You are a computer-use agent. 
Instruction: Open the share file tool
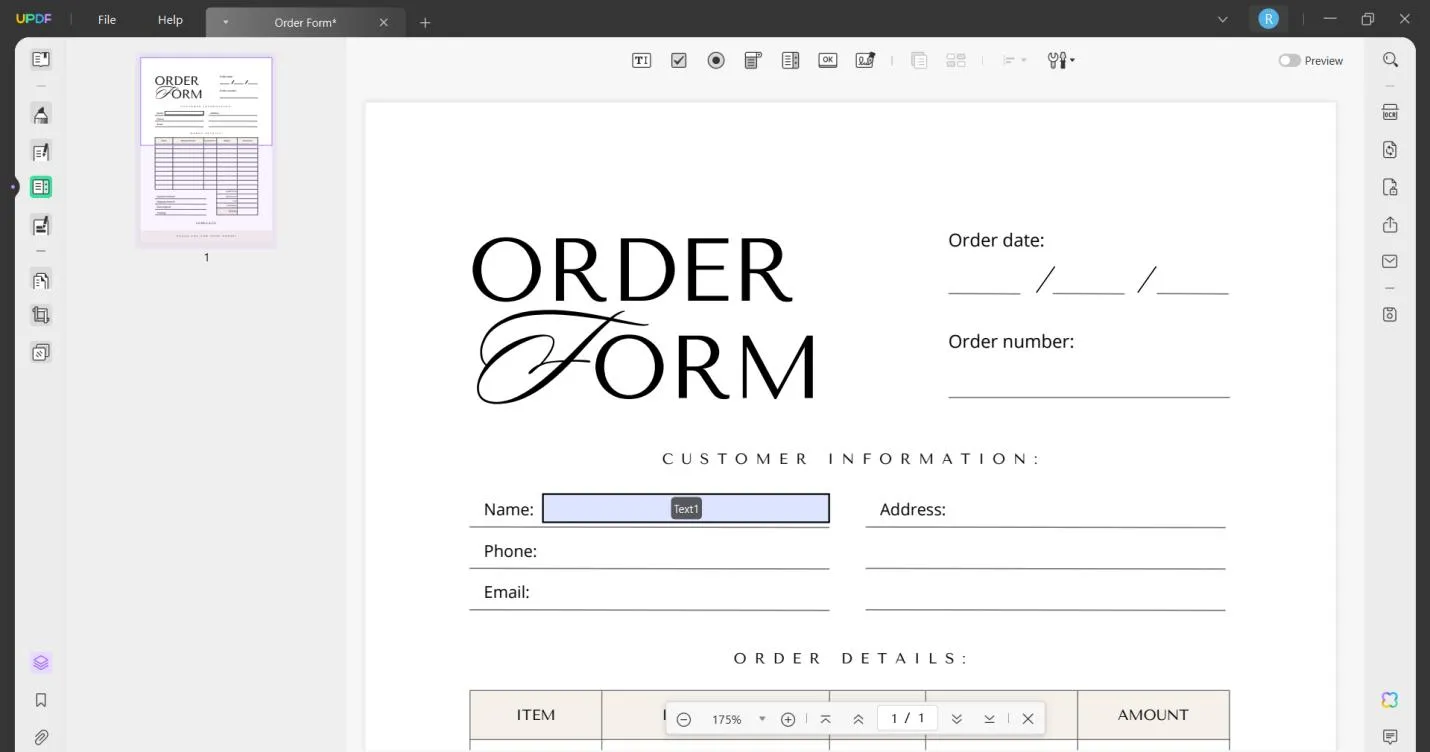[1390, 225]
